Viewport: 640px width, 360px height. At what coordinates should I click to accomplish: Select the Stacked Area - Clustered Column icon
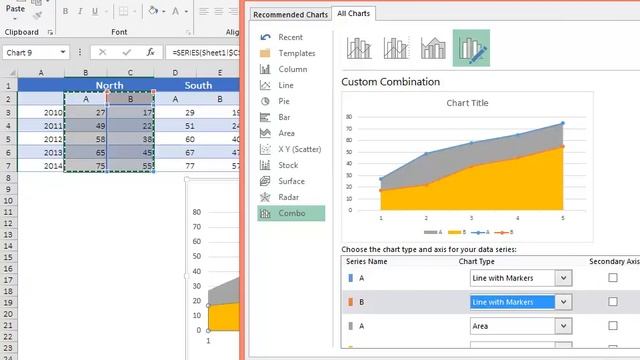tap(433, 48)
